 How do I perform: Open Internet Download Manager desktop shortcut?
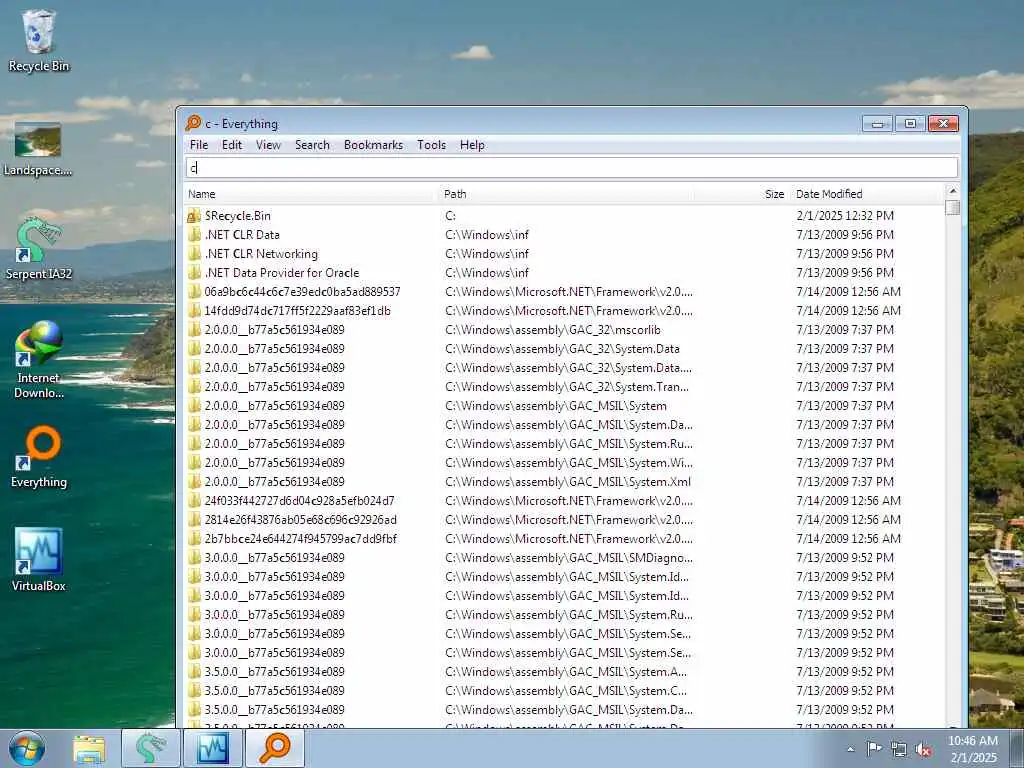pyautogui.click(x=39, y=359)
